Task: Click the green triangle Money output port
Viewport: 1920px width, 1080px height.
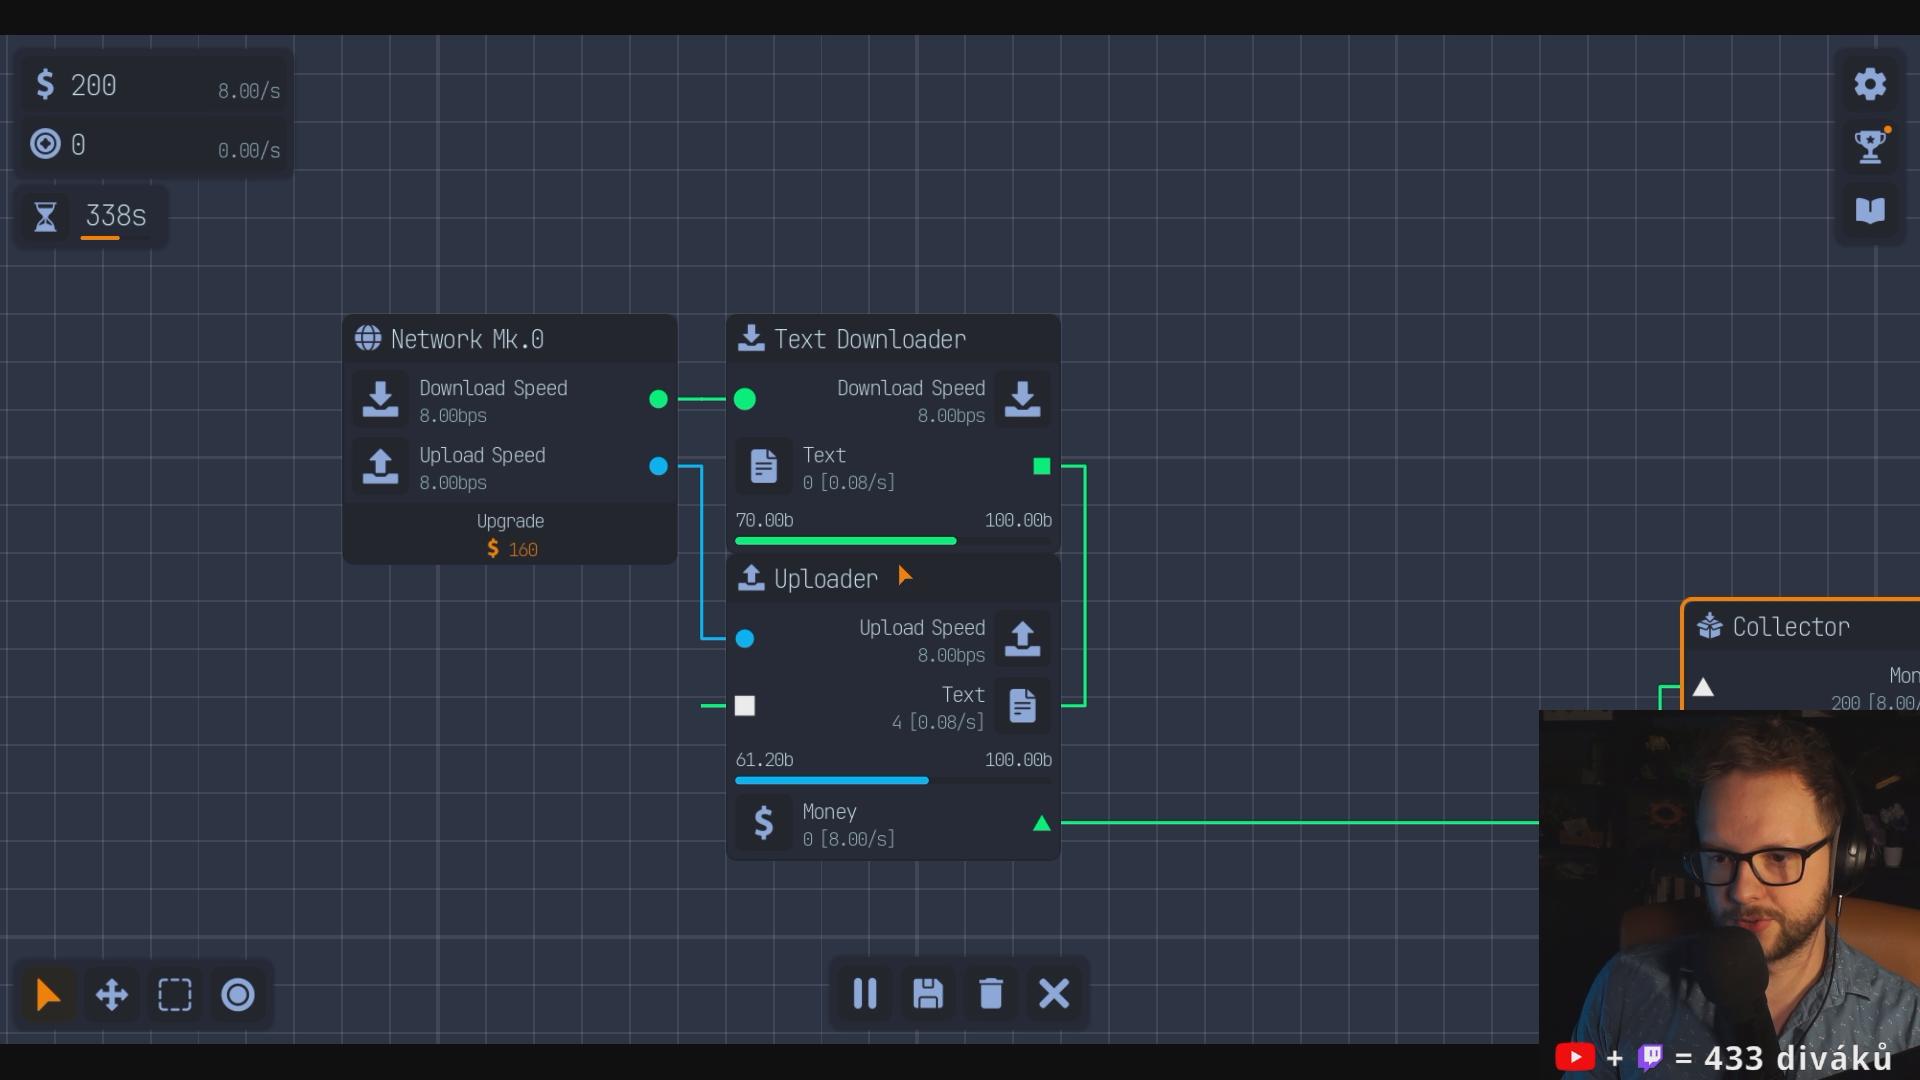Action: pos(1042,823)
